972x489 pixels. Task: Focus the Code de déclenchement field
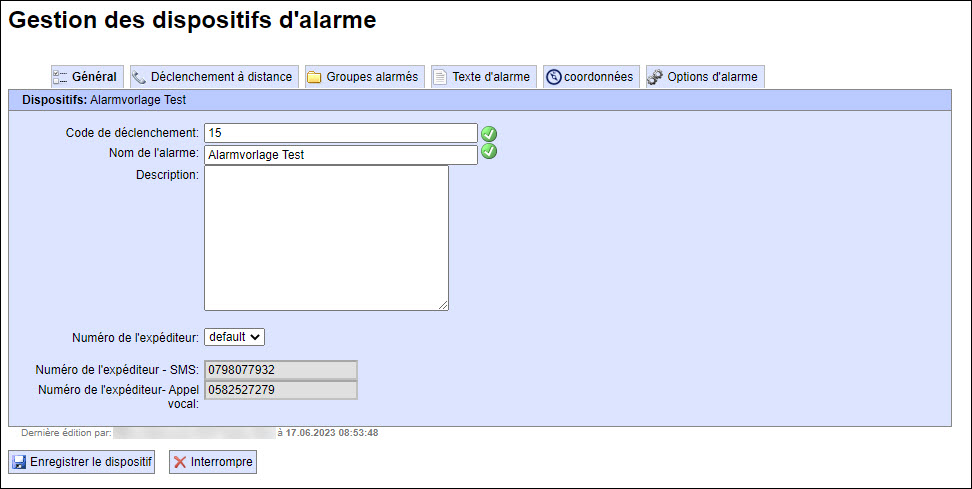click(340, 133)
